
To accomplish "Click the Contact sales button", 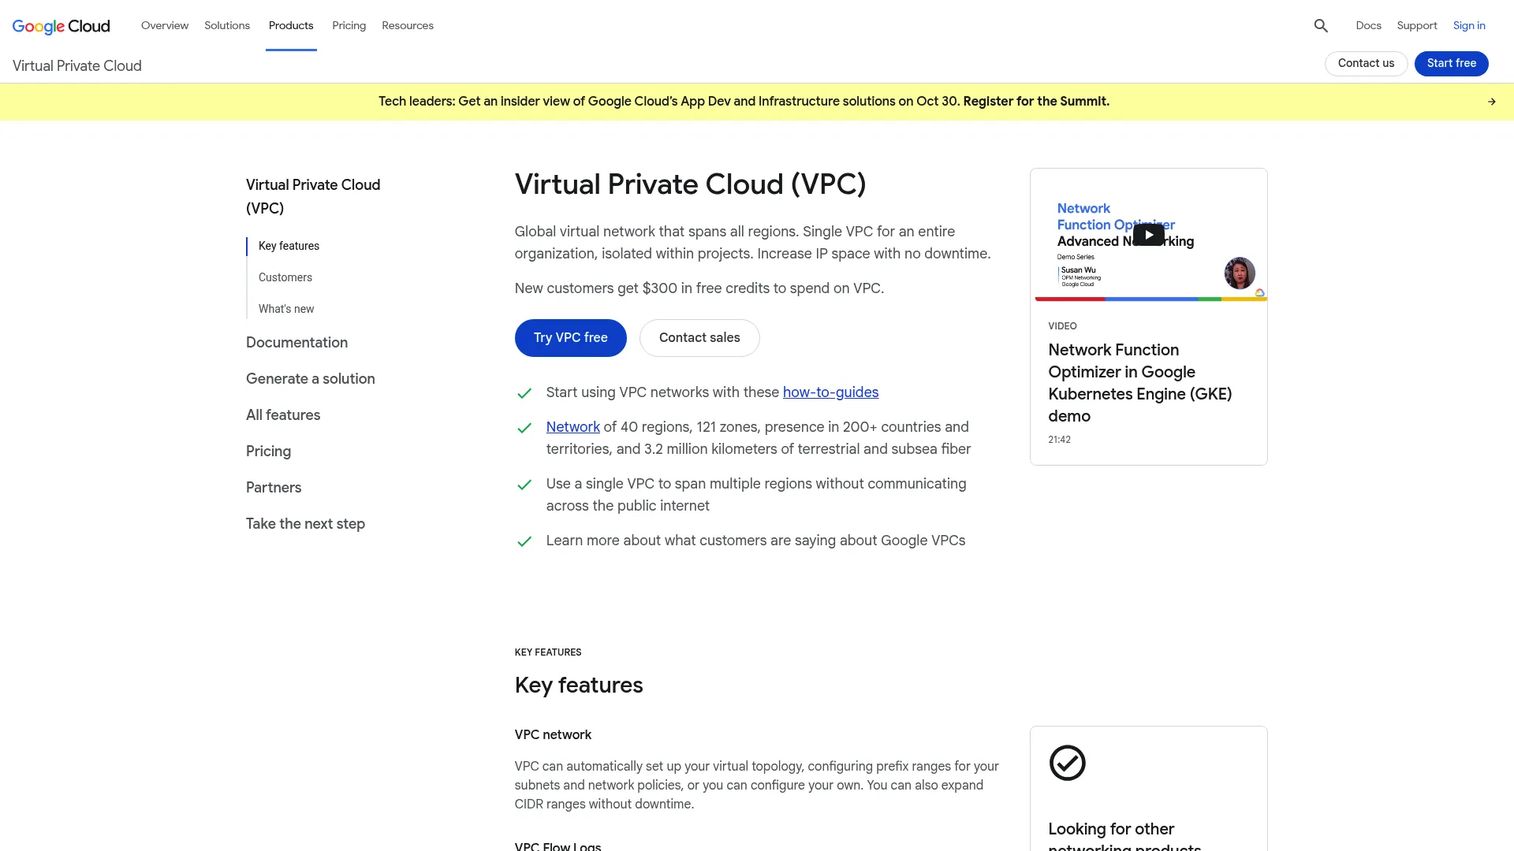I will [699, 338].
